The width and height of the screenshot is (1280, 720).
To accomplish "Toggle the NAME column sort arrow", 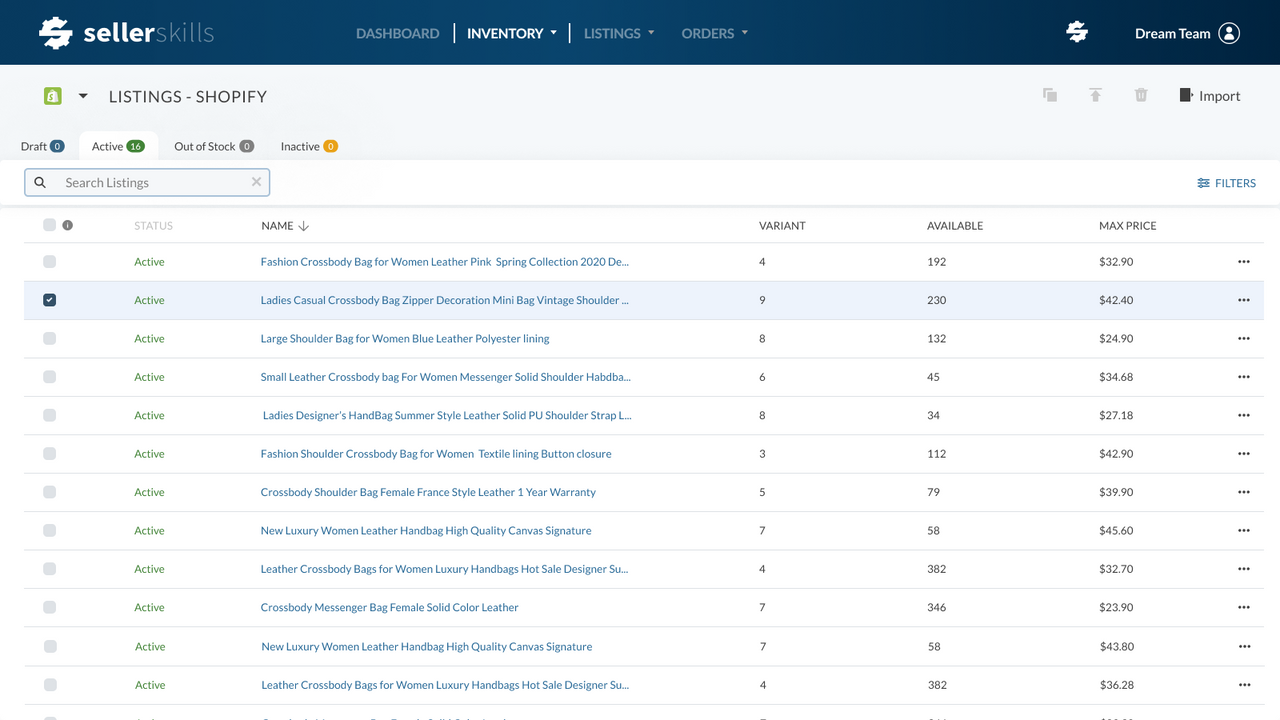I will [x=302, y=225].
